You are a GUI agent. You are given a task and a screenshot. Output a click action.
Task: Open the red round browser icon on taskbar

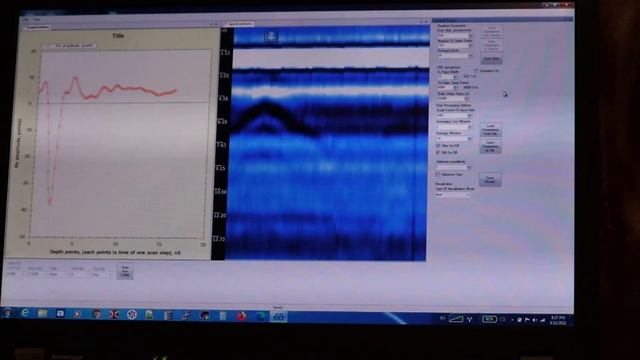pos(242,316)
